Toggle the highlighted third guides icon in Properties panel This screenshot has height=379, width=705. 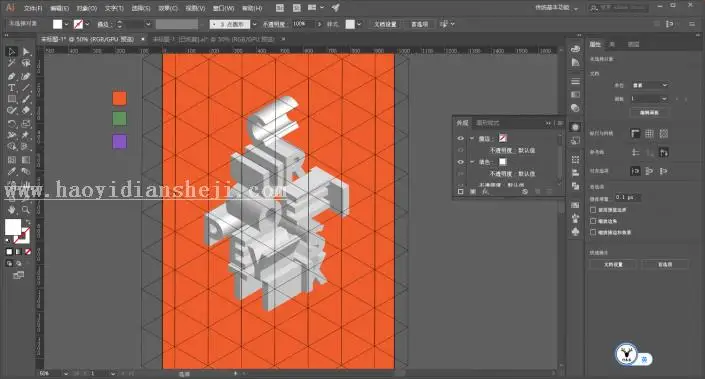(x=664, y=153)
